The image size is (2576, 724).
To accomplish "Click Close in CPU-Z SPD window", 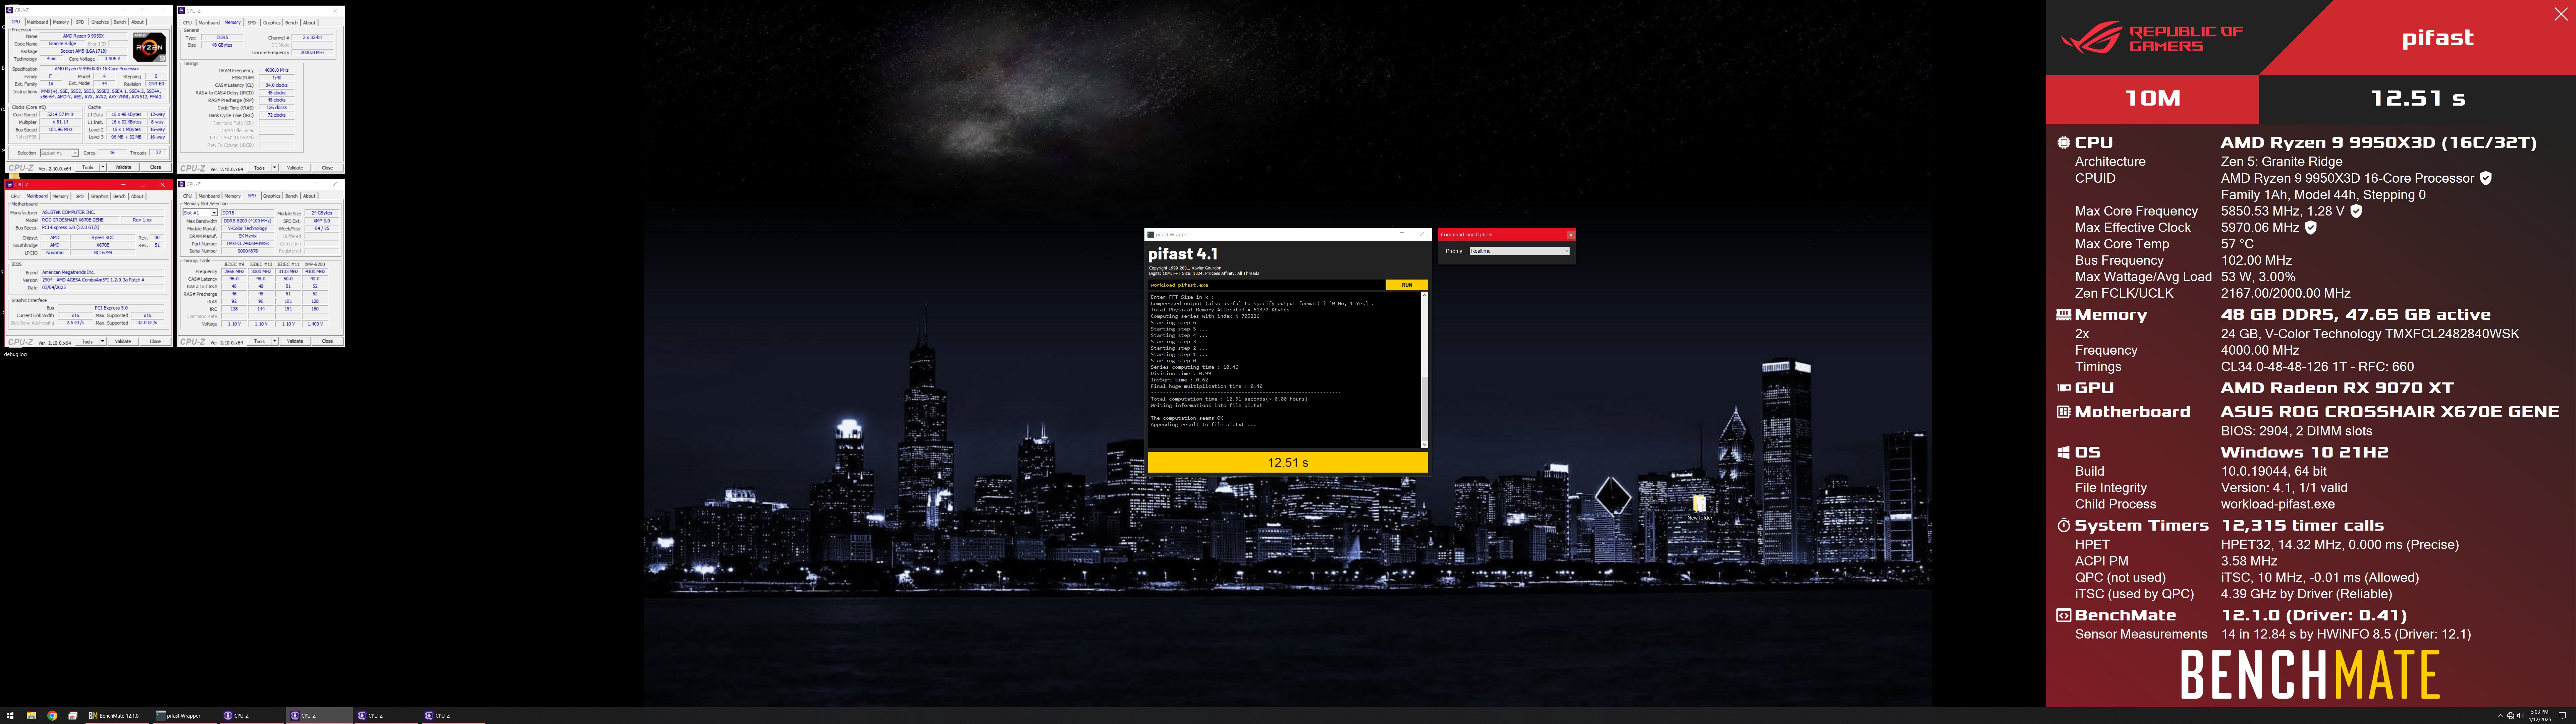I will [x=327, y=341].
